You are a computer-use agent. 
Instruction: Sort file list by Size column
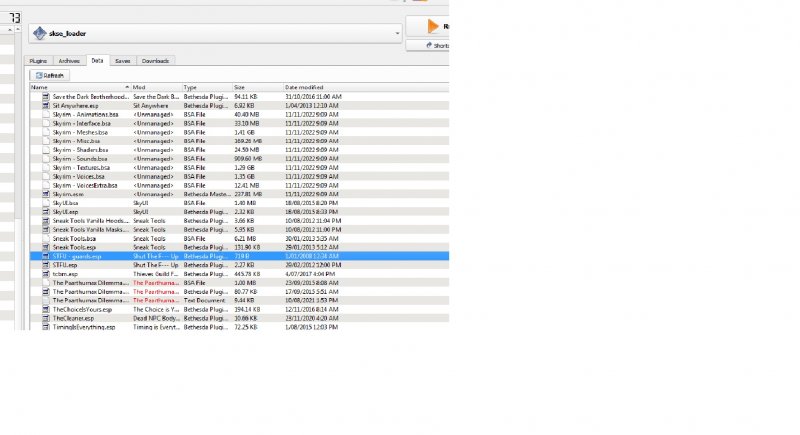tap(258, 87)
